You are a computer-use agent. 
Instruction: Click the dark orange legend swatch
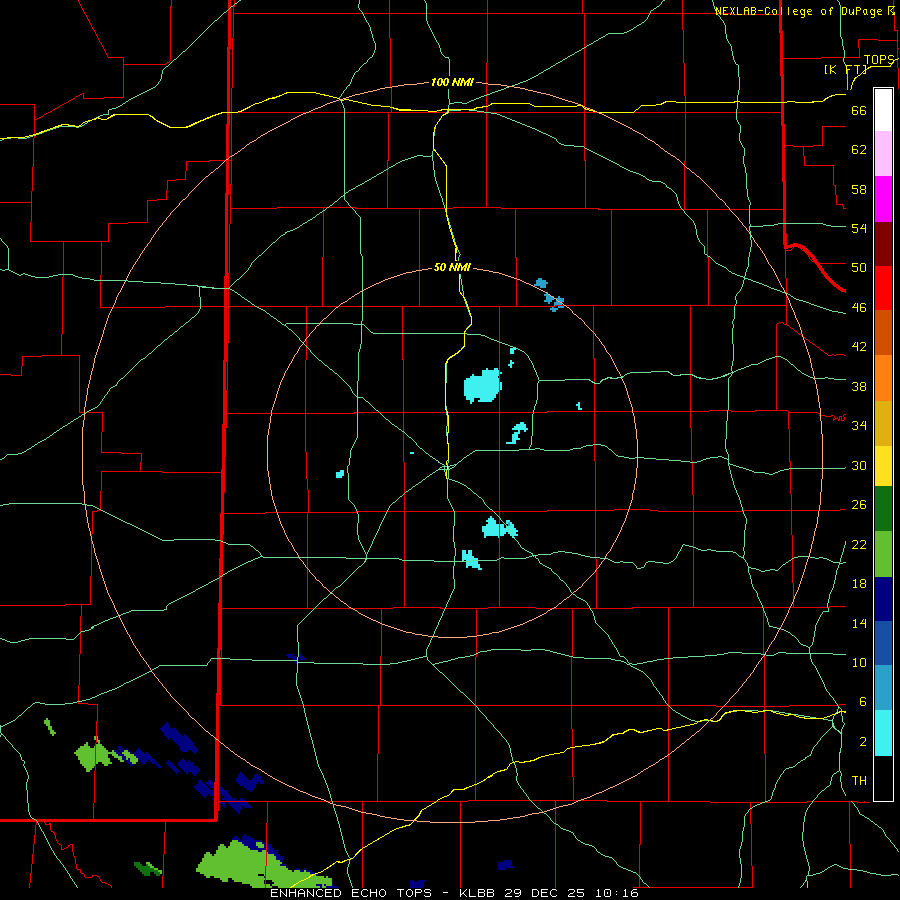(x=883, y=332)
